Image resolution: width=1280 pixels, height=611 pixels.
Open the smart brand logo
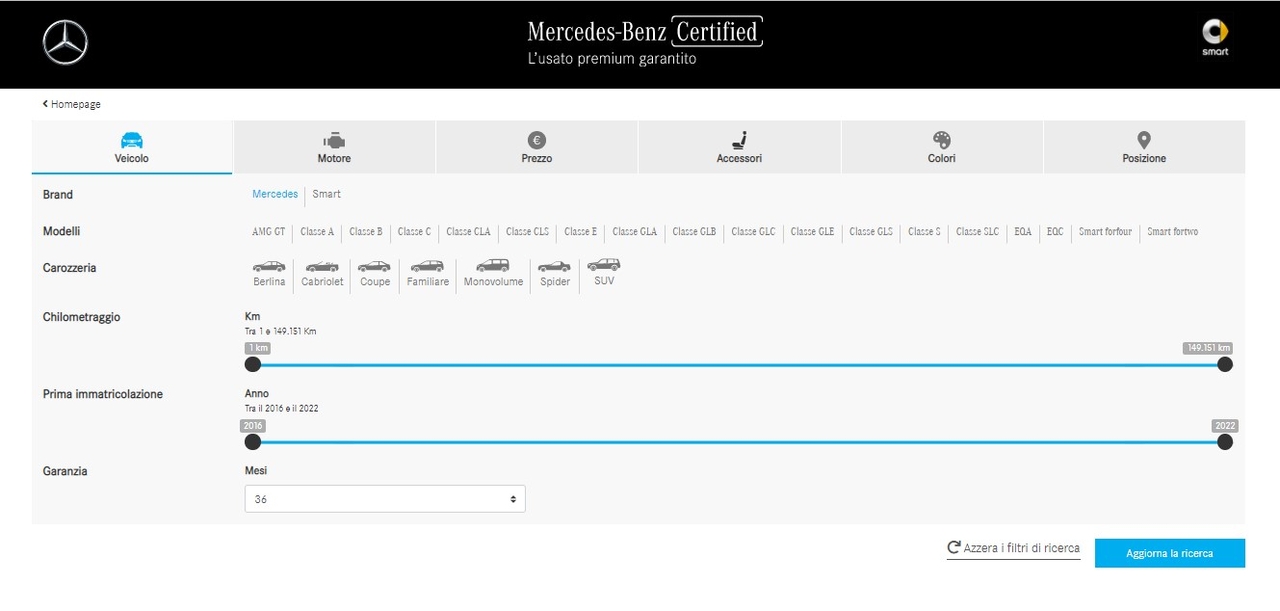1215,38
